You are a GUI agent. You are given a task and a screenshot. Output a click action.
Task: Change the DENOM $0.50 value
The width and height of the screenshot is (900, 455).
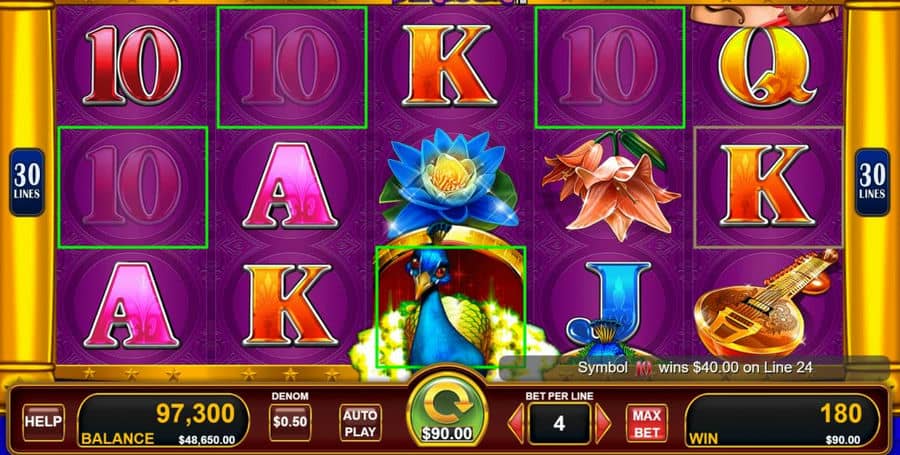[x=290, y=422]
